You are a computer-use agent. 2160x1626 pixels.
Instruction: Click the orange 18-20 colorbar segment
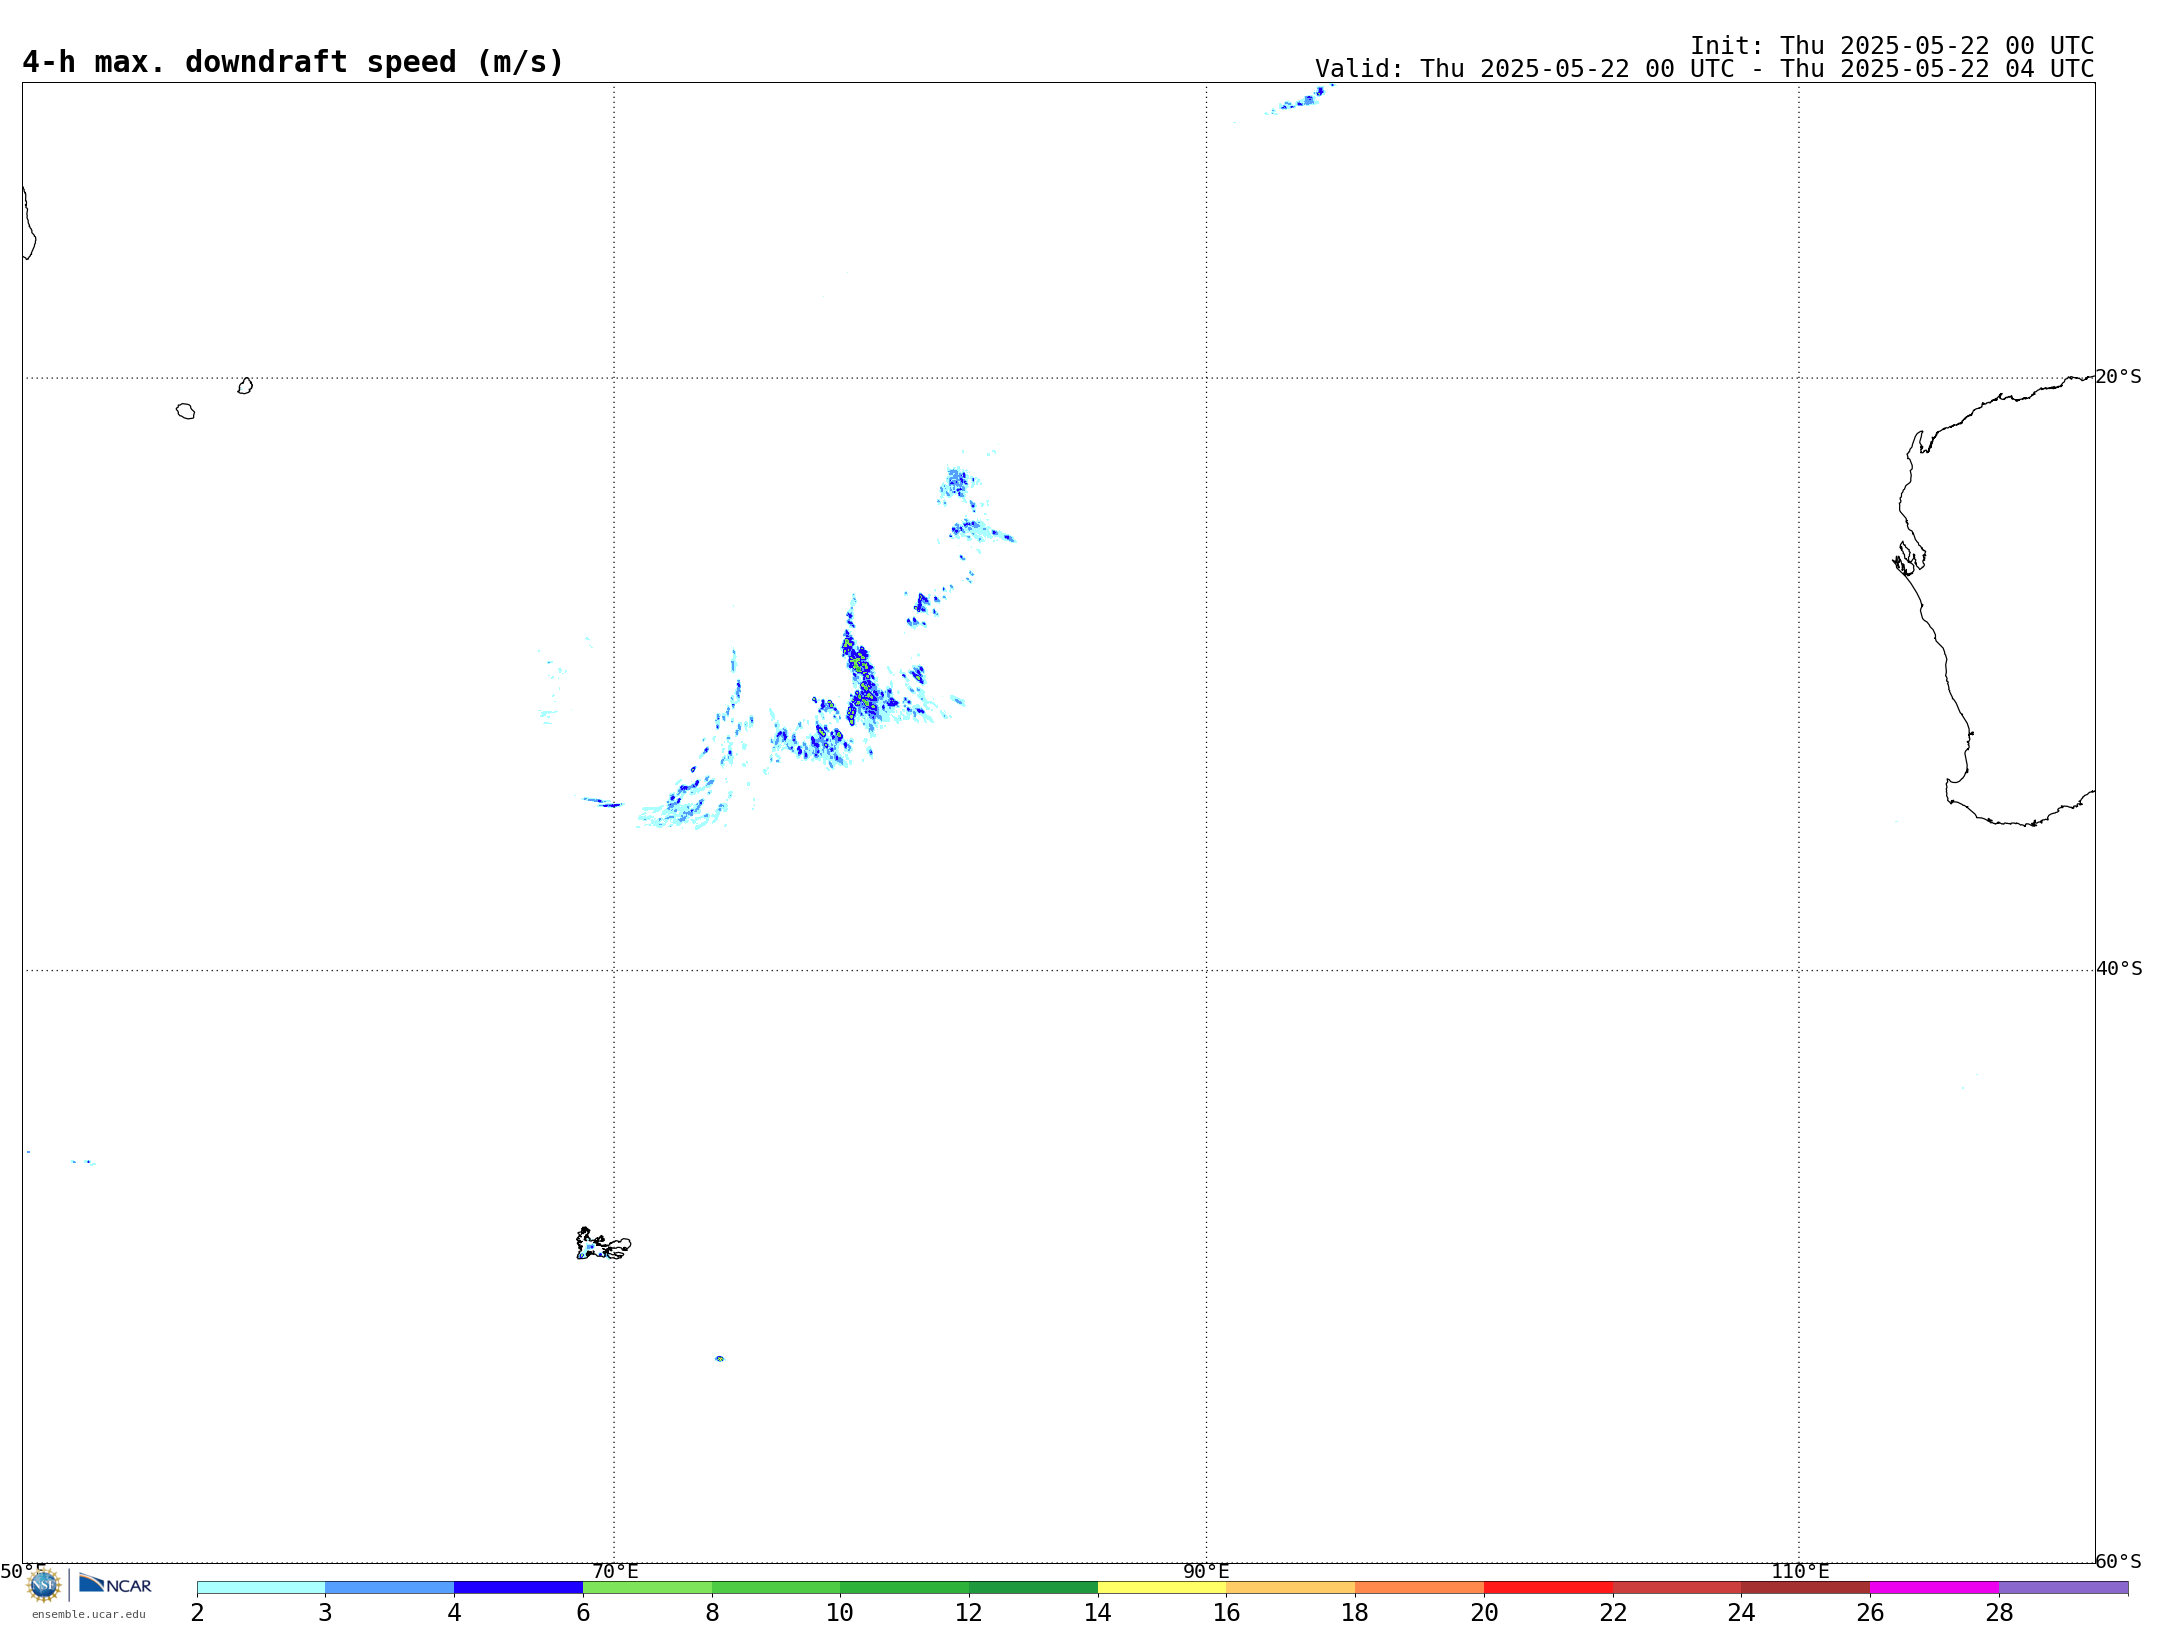(x=1419, y=1587)
